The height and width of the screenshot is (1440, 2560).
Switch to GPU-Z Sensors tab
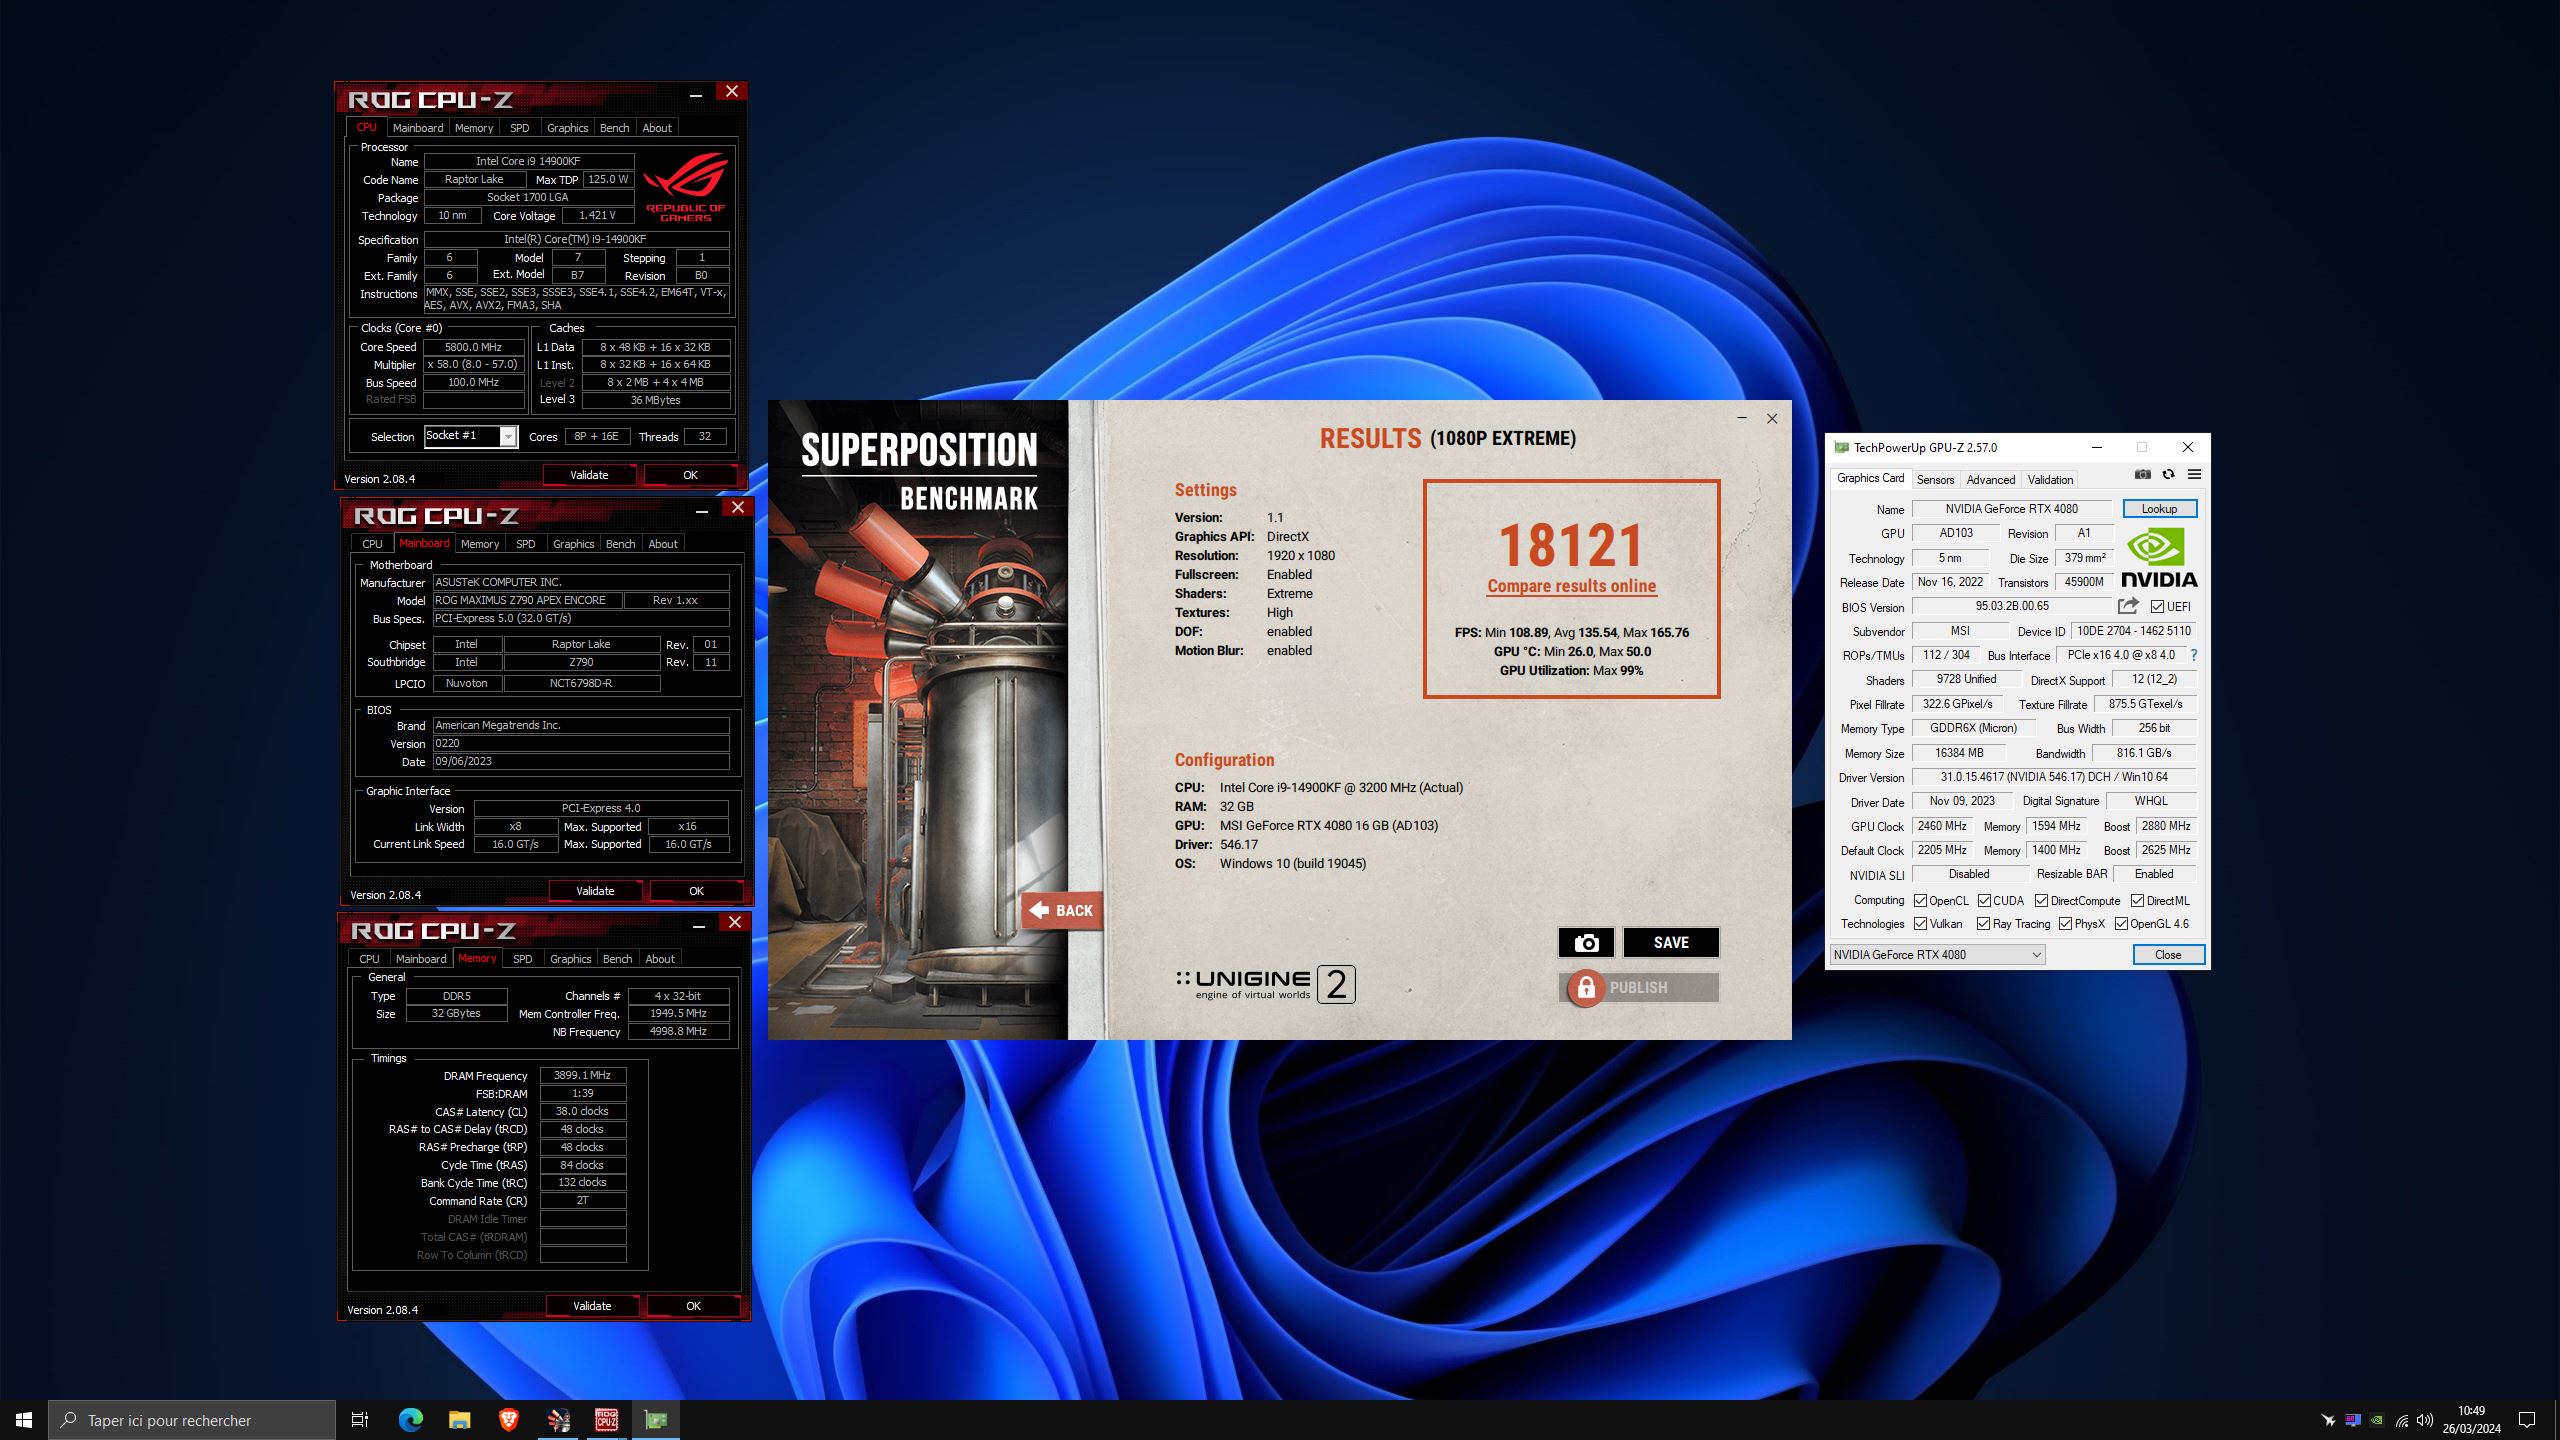[1935, 480]
